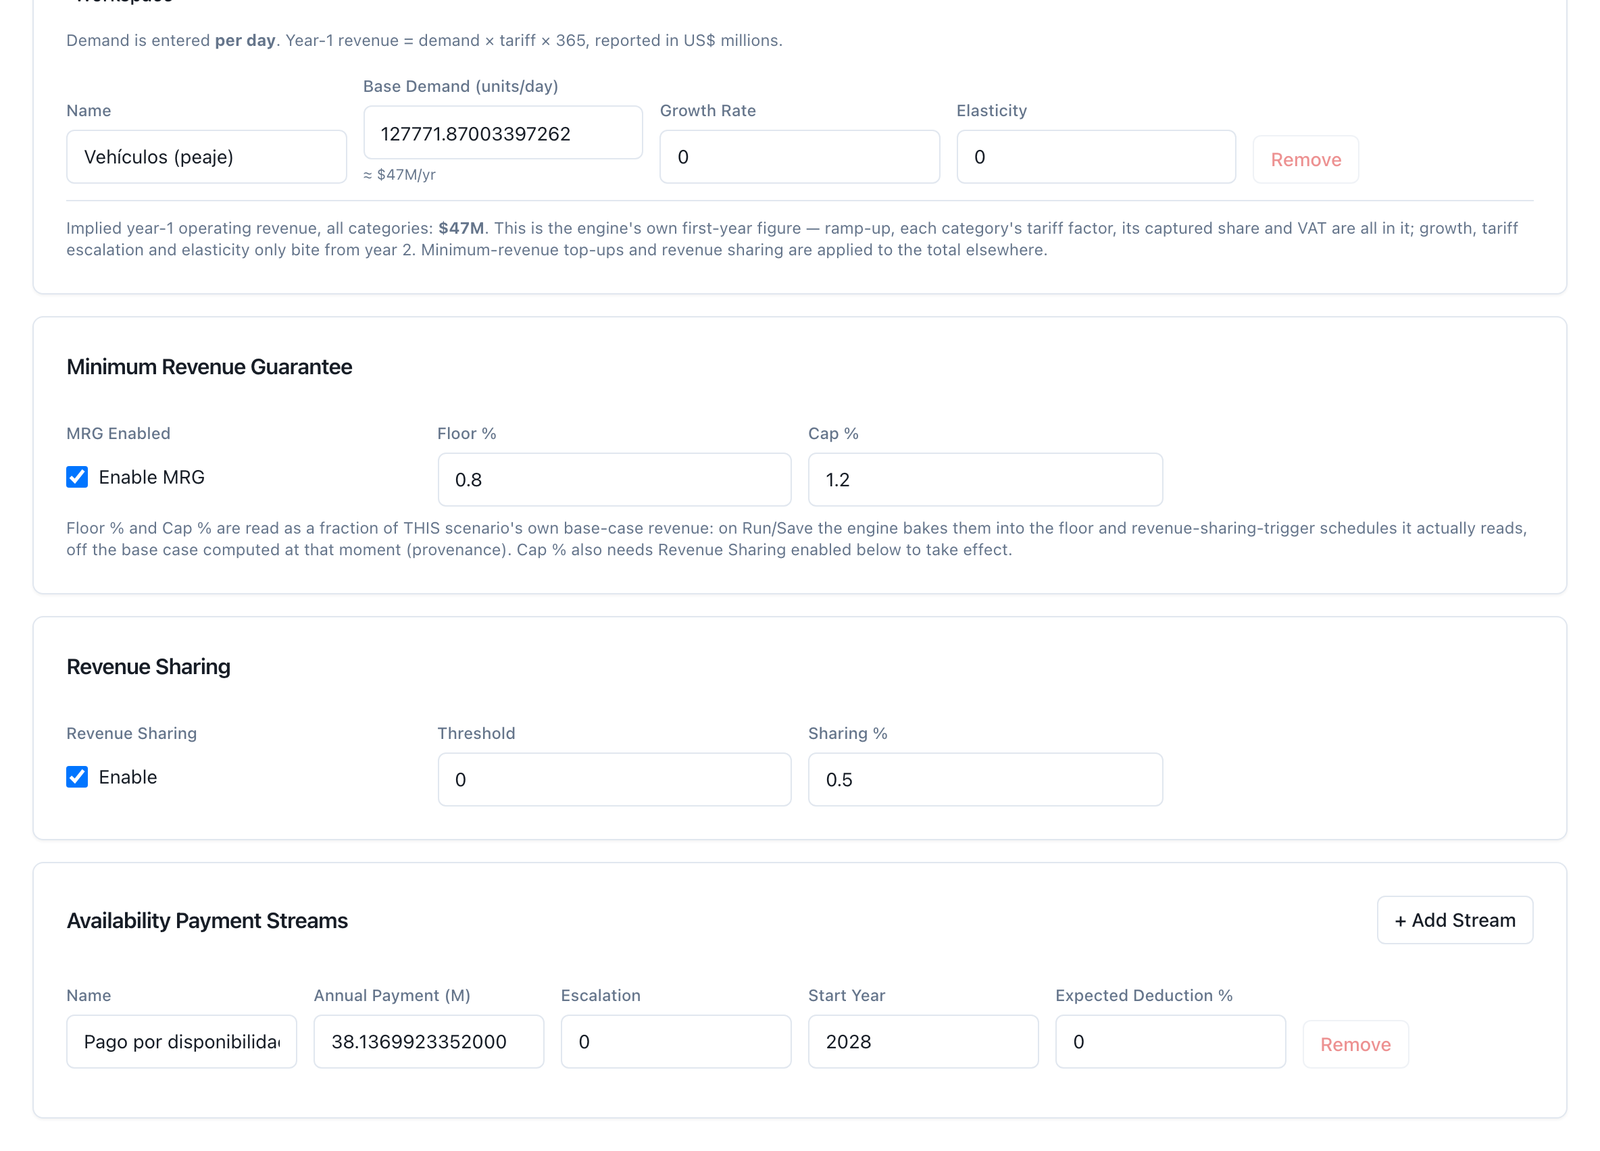Focus the Revenue Sharing Threshold field

pos(614,780)
